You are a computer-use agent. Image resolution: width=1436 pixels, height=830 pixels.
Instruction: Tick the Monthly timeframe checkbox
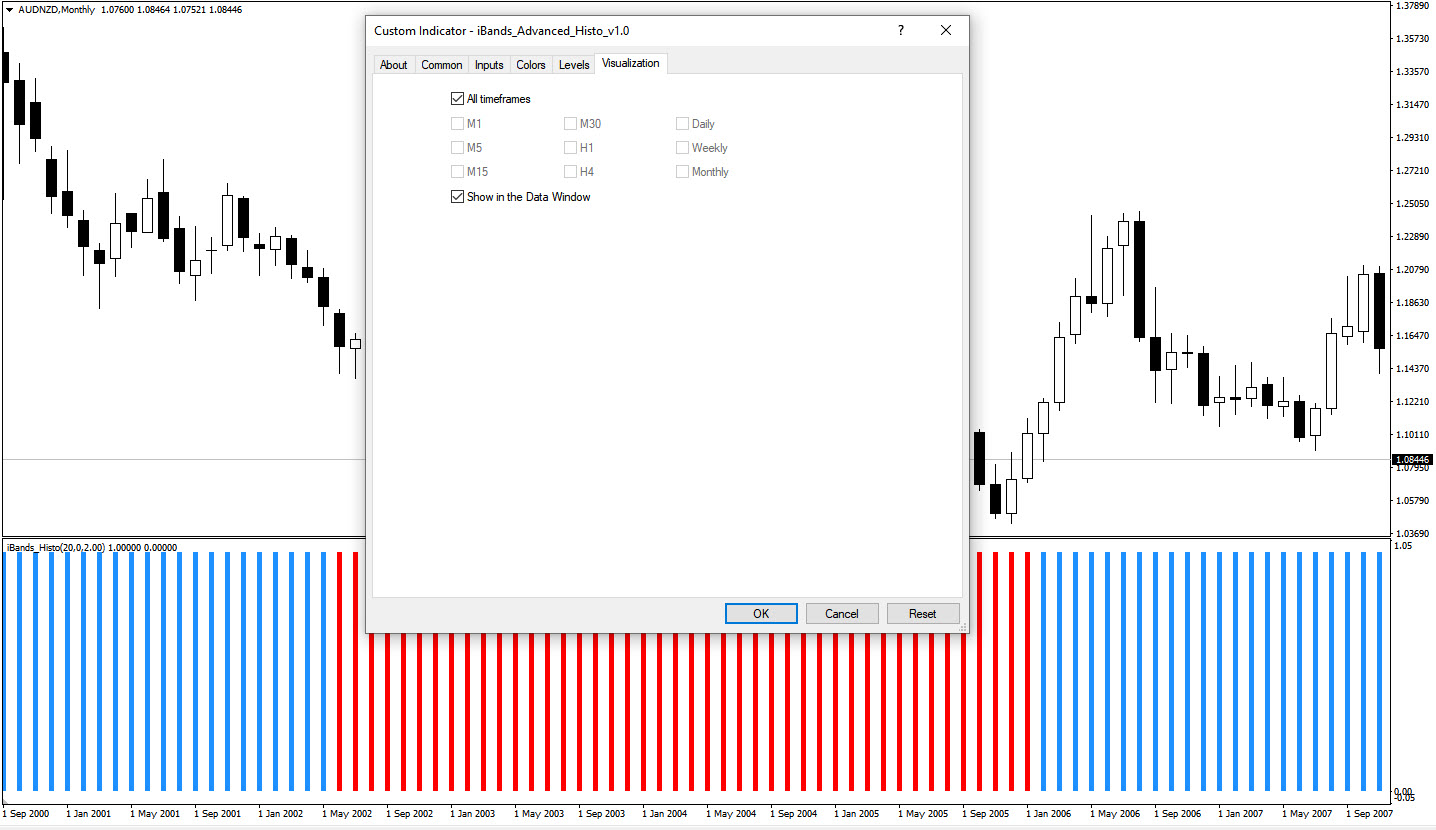pos(683,172)
